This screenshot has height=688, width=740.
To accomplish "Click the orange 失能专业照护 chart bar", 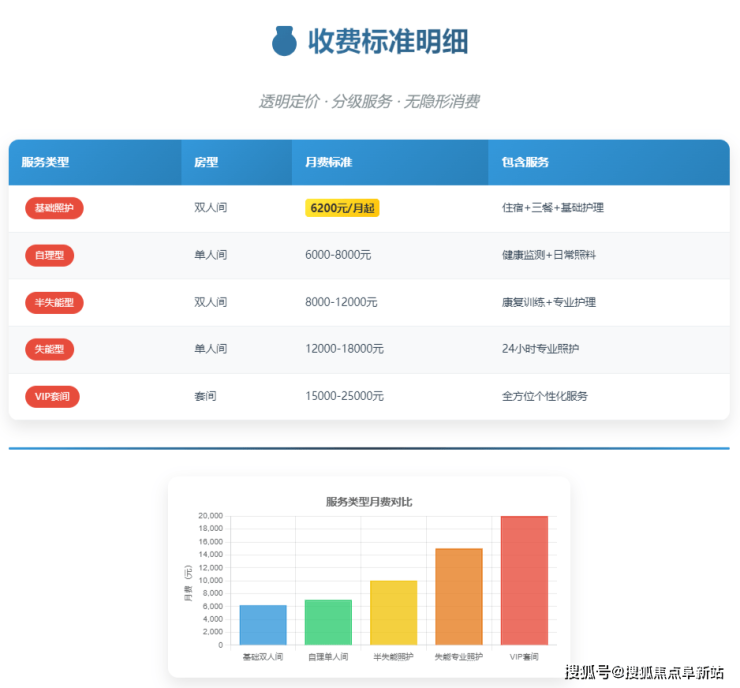I will pos(459,596).
